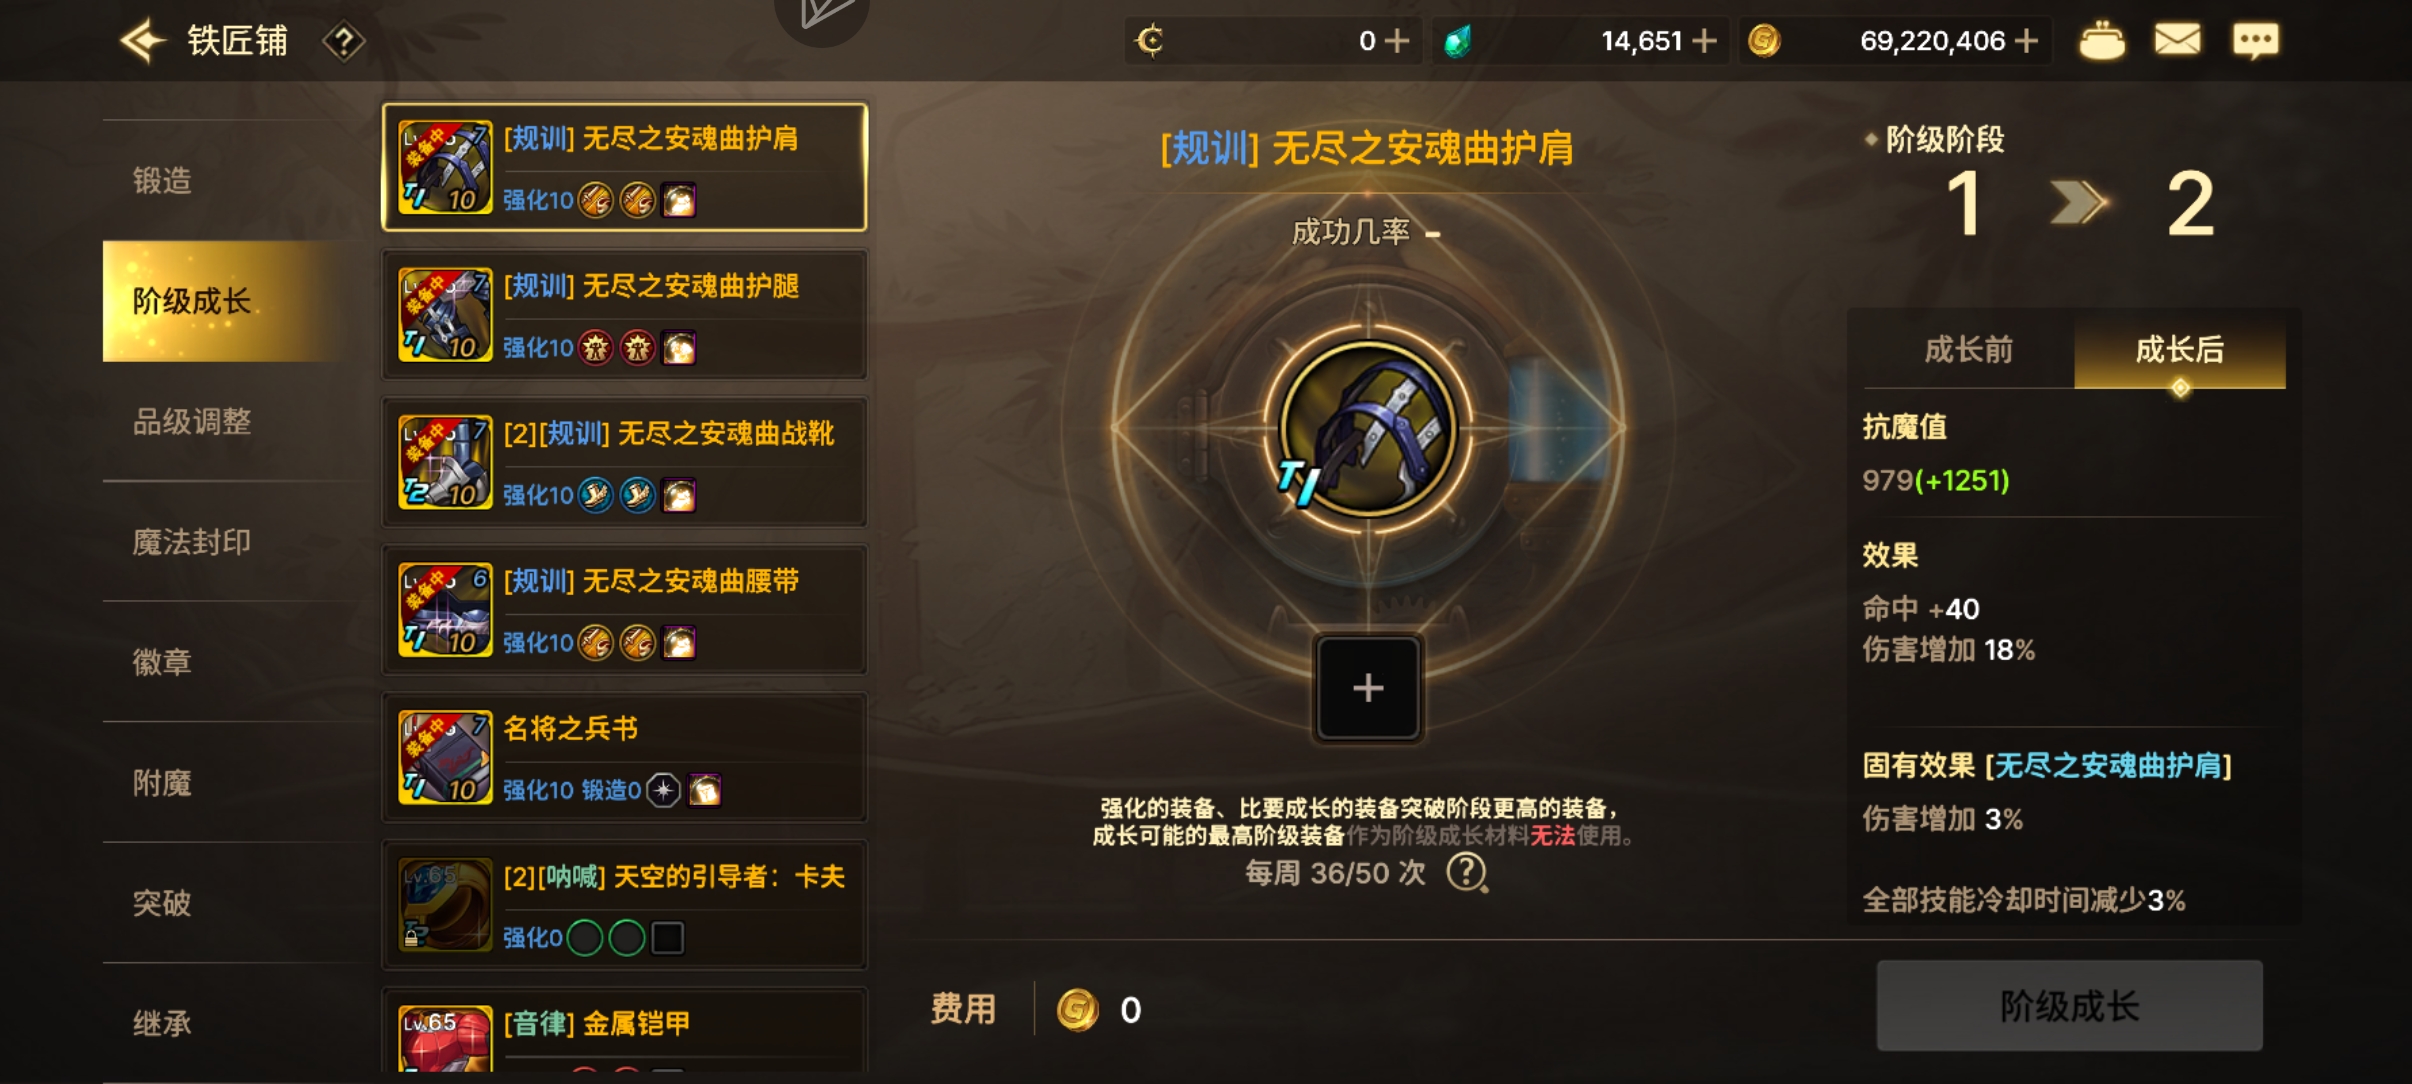Open the inventory bag icon
The width and height of the screenshot is (2412, 1084).
[x=2102, y=41]
